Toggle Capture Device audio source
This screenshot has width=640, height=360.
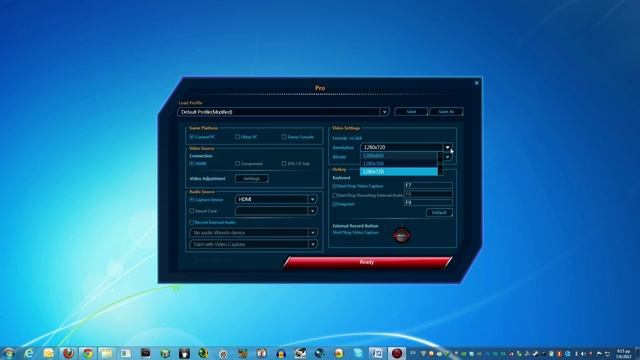coord(192,200)
